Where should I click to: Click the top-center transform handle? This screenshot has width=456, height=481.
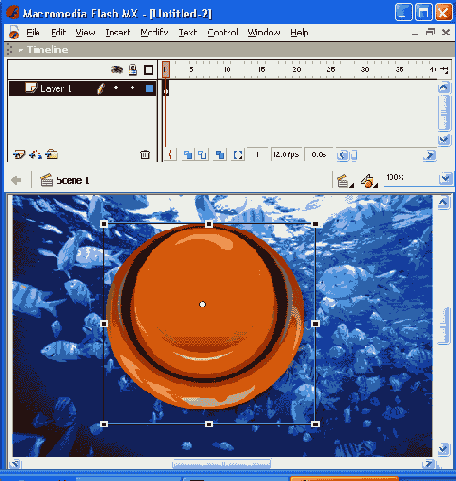coord(209,224)
